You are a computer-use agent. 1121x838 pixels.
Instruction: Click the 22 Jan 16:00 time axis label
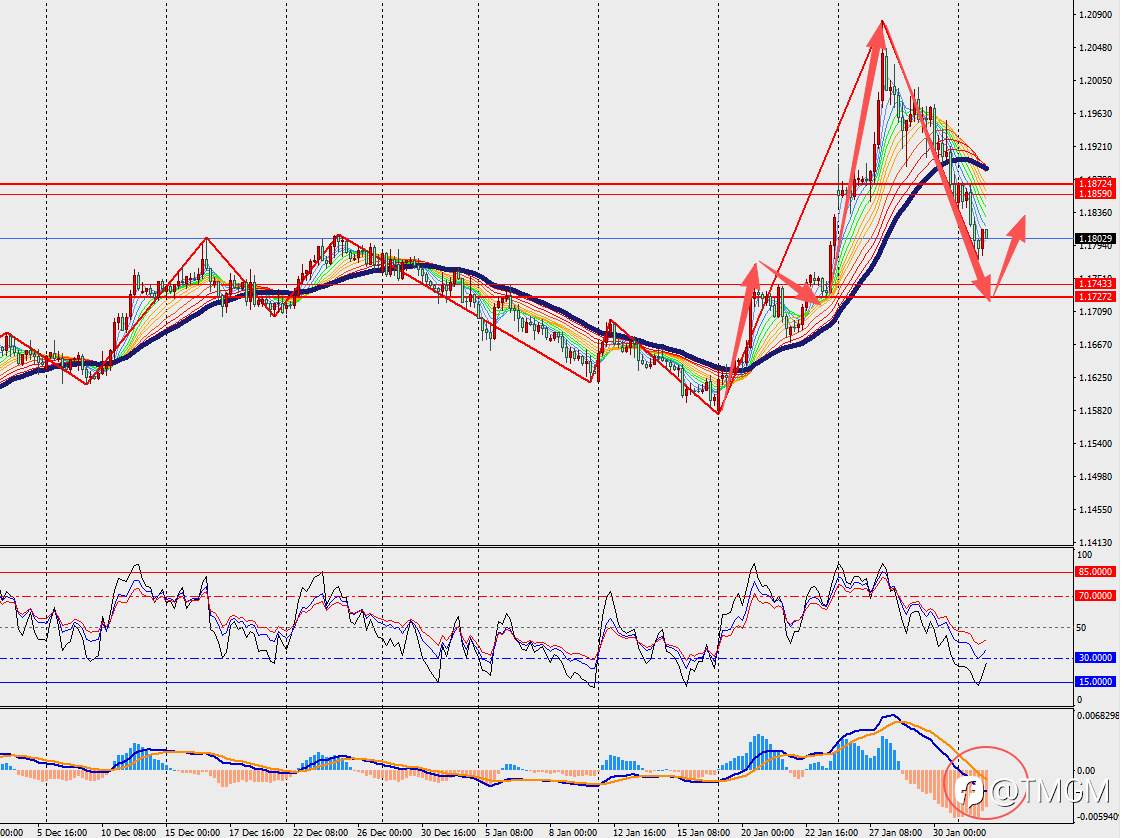click(832, 832)
